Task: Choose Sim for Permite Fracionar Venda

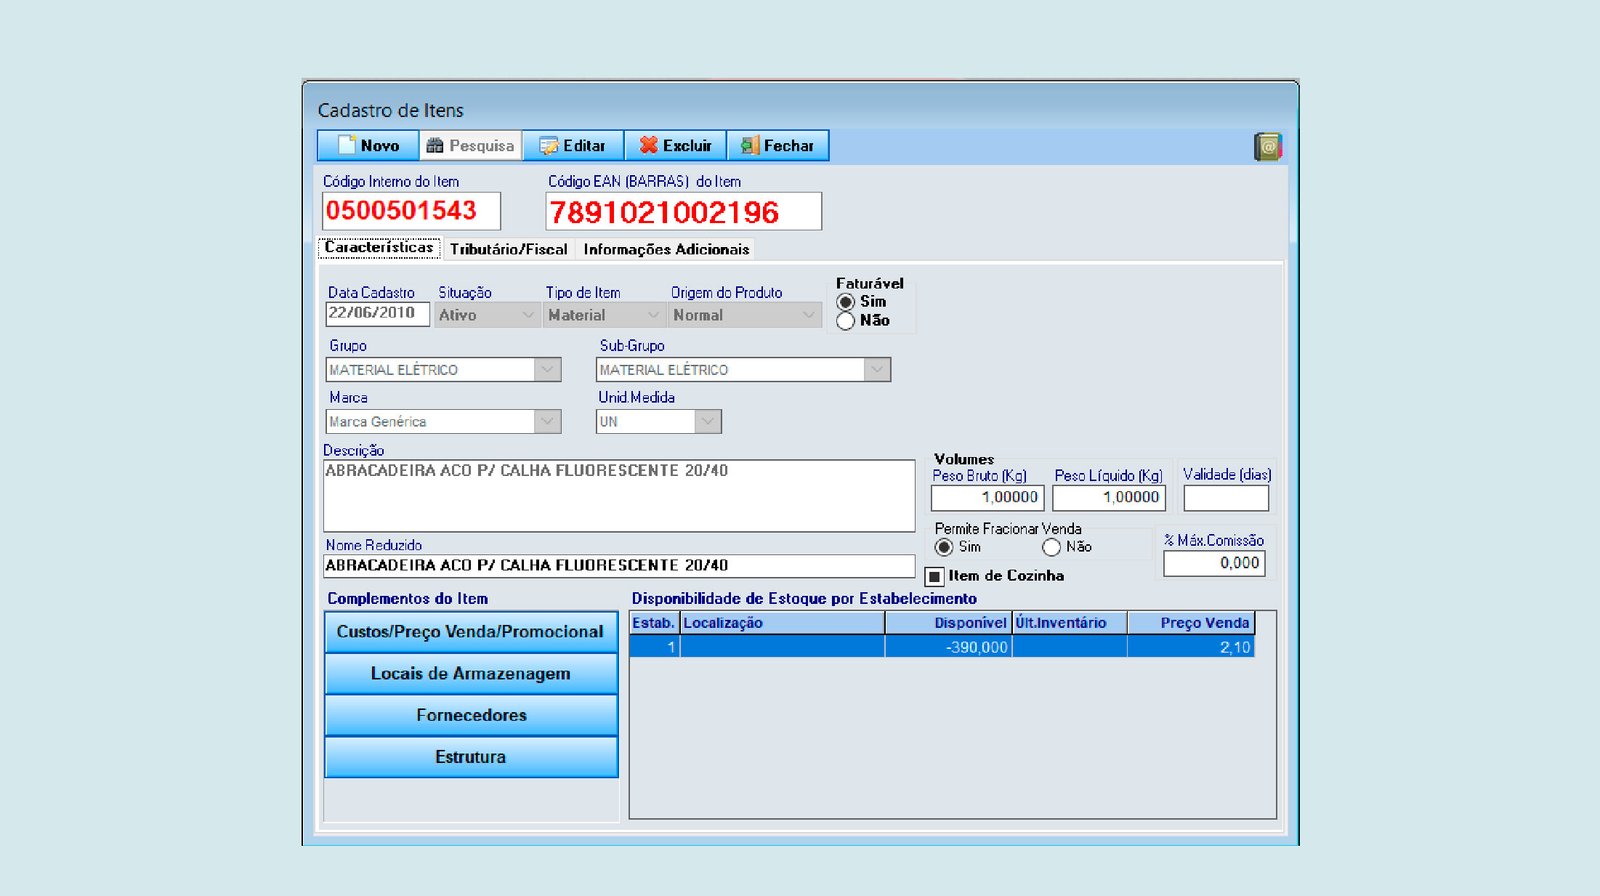Action: [944, 547]
